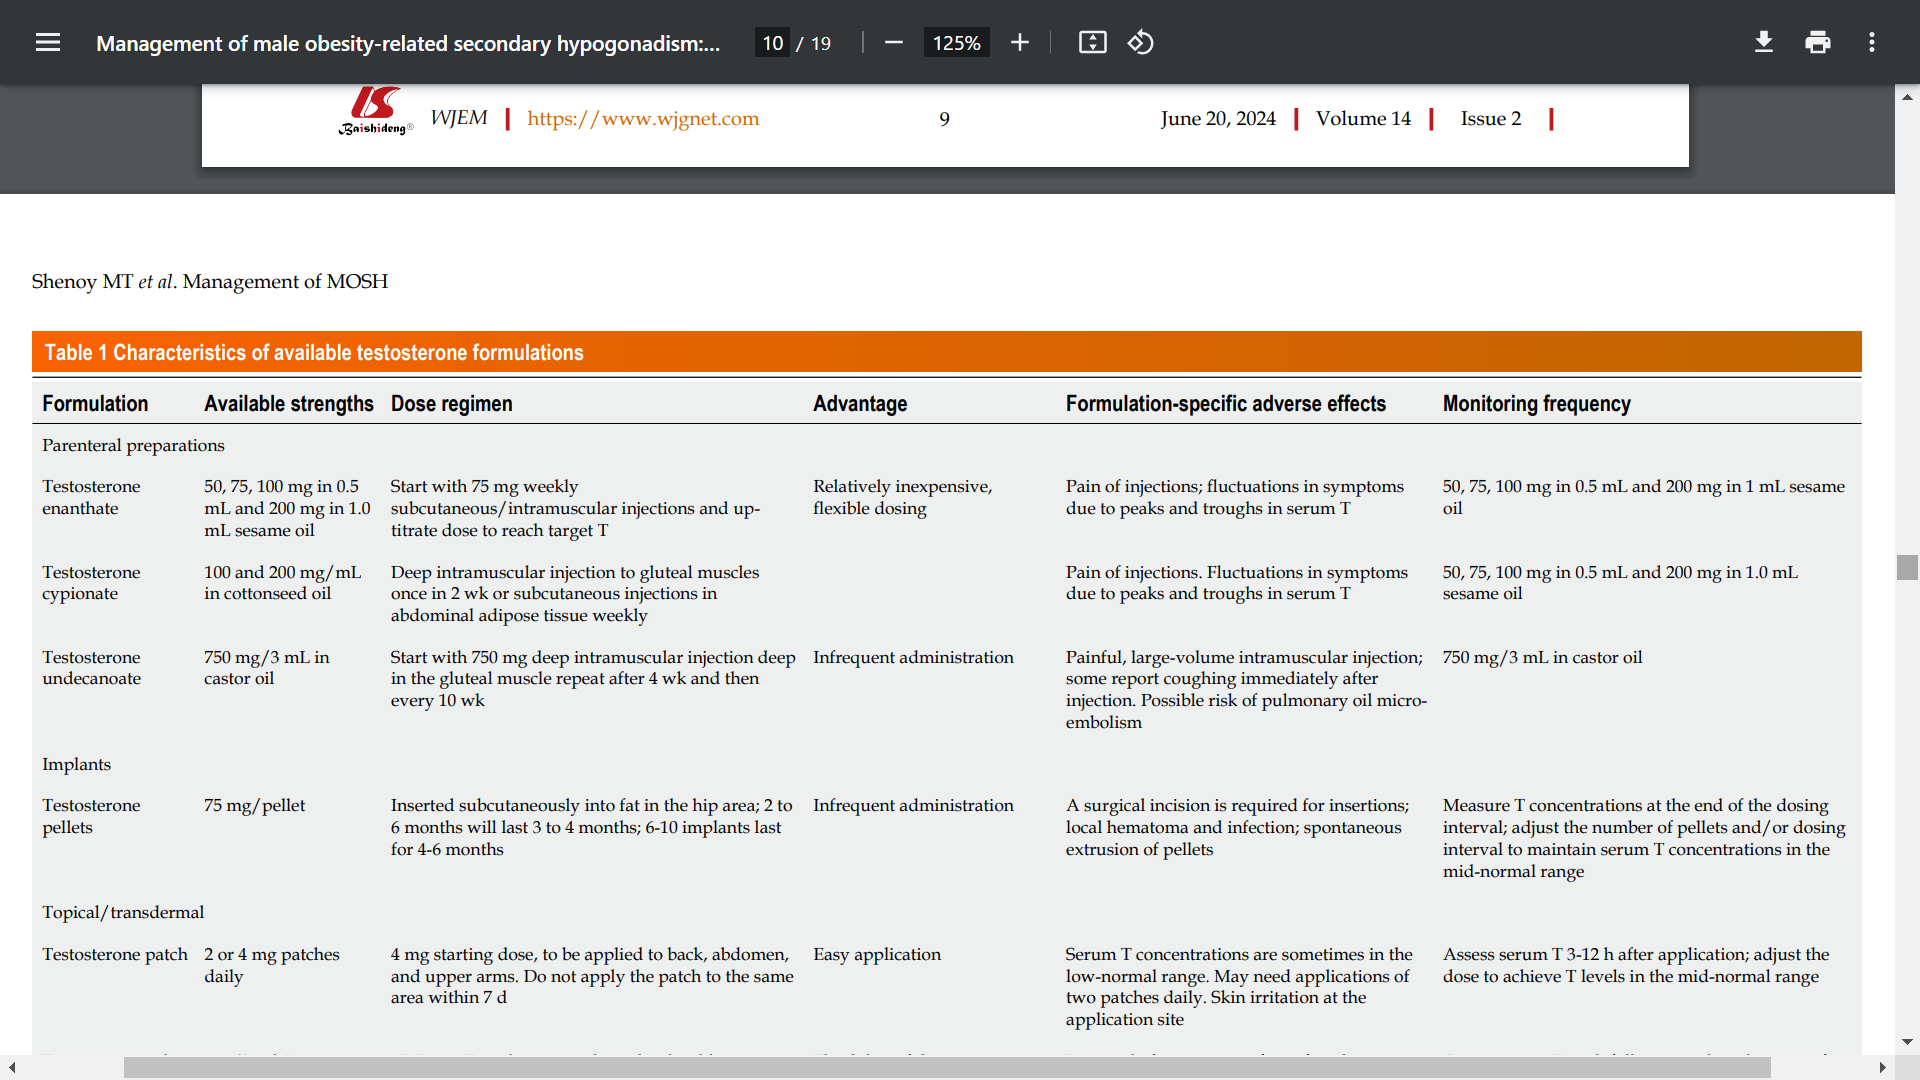Click the Relatively inexpensive, flexible dosing cell

click(x=903, y=497)
